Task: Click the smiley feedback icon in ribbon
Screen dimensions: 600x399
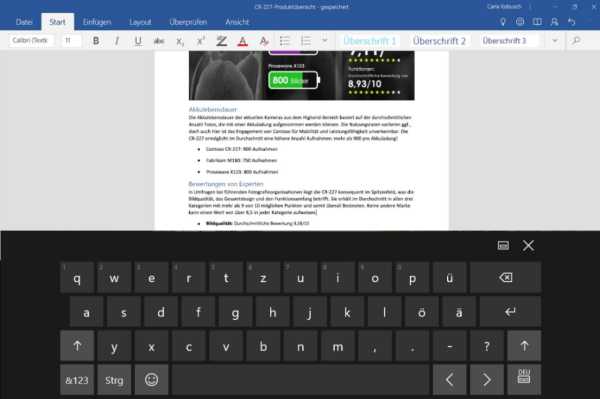Action: tap(520, 22)
